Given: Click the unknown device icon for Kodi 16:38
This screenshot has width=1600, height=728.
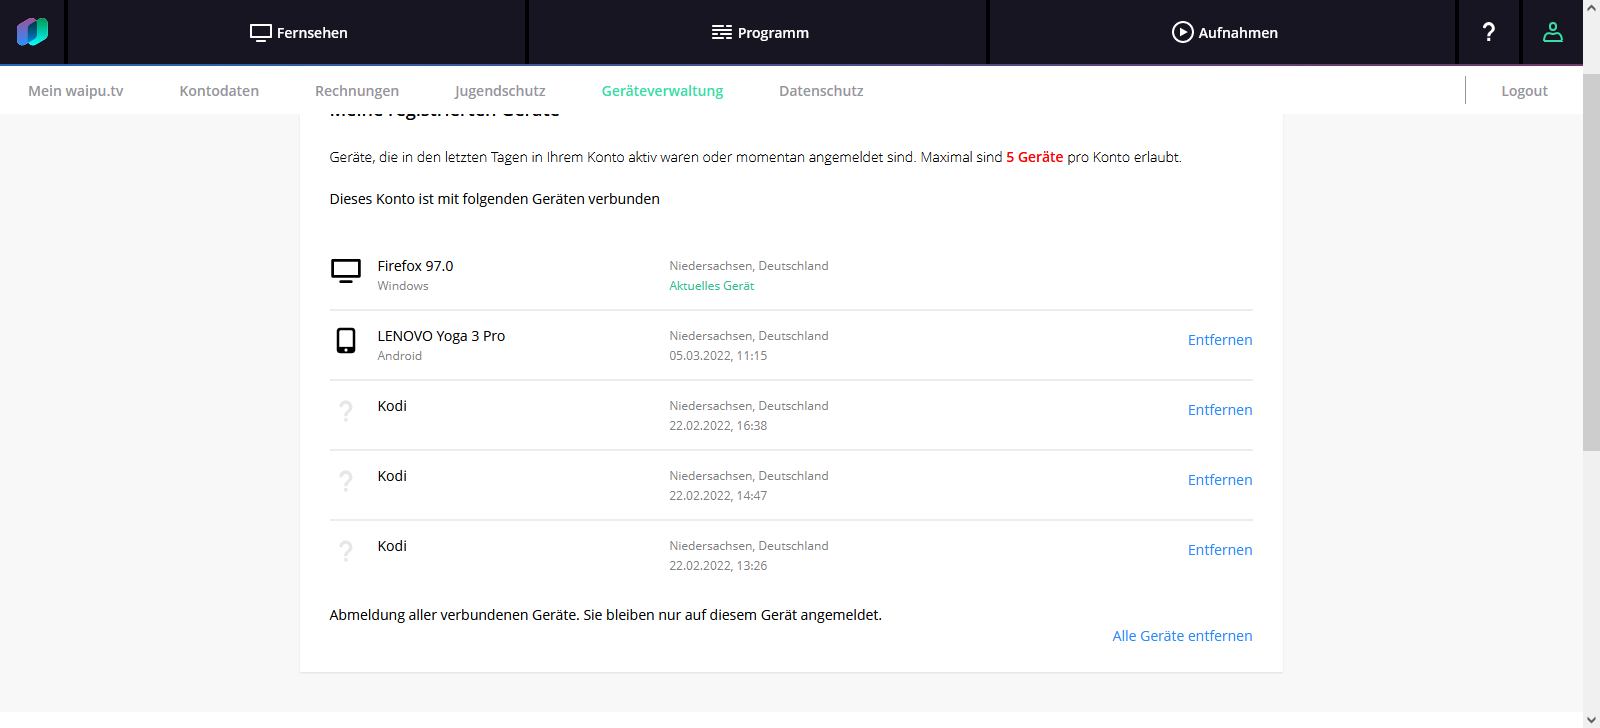Looking at the screenshot, I should (x=346, y=411).
